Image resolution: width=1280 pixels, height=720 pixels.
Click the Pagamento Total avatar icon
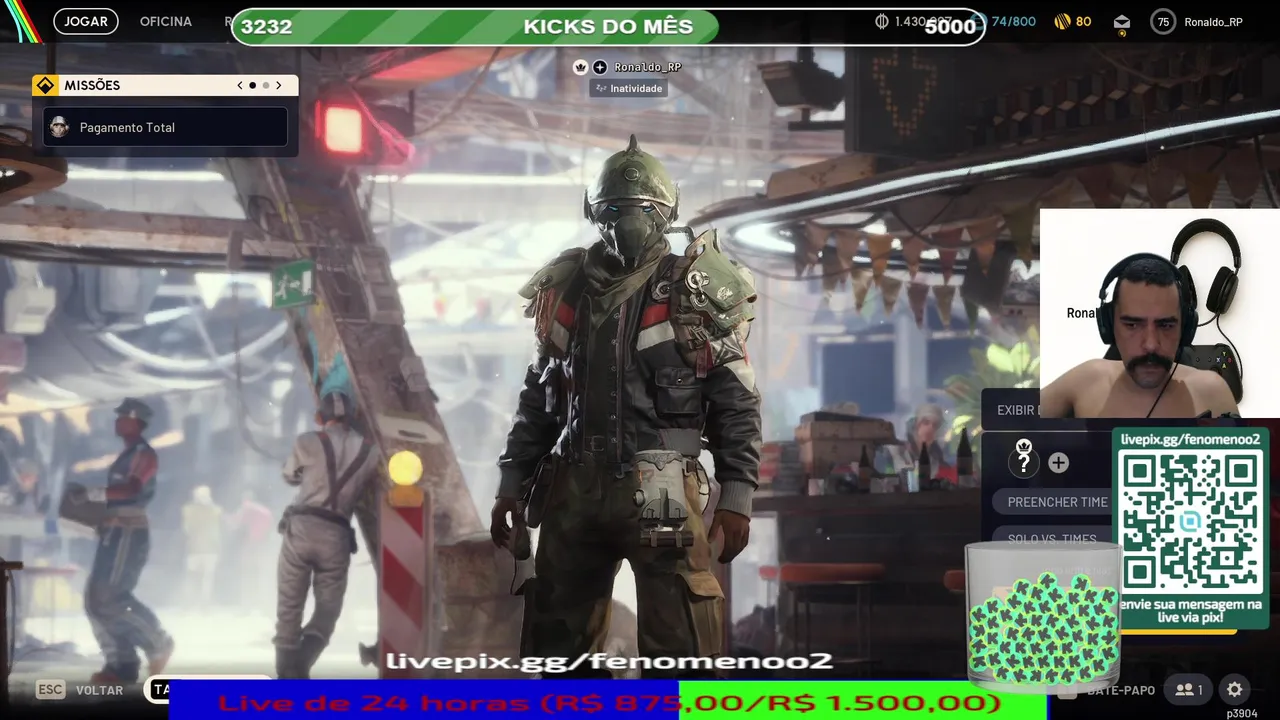tap(59, 127)
